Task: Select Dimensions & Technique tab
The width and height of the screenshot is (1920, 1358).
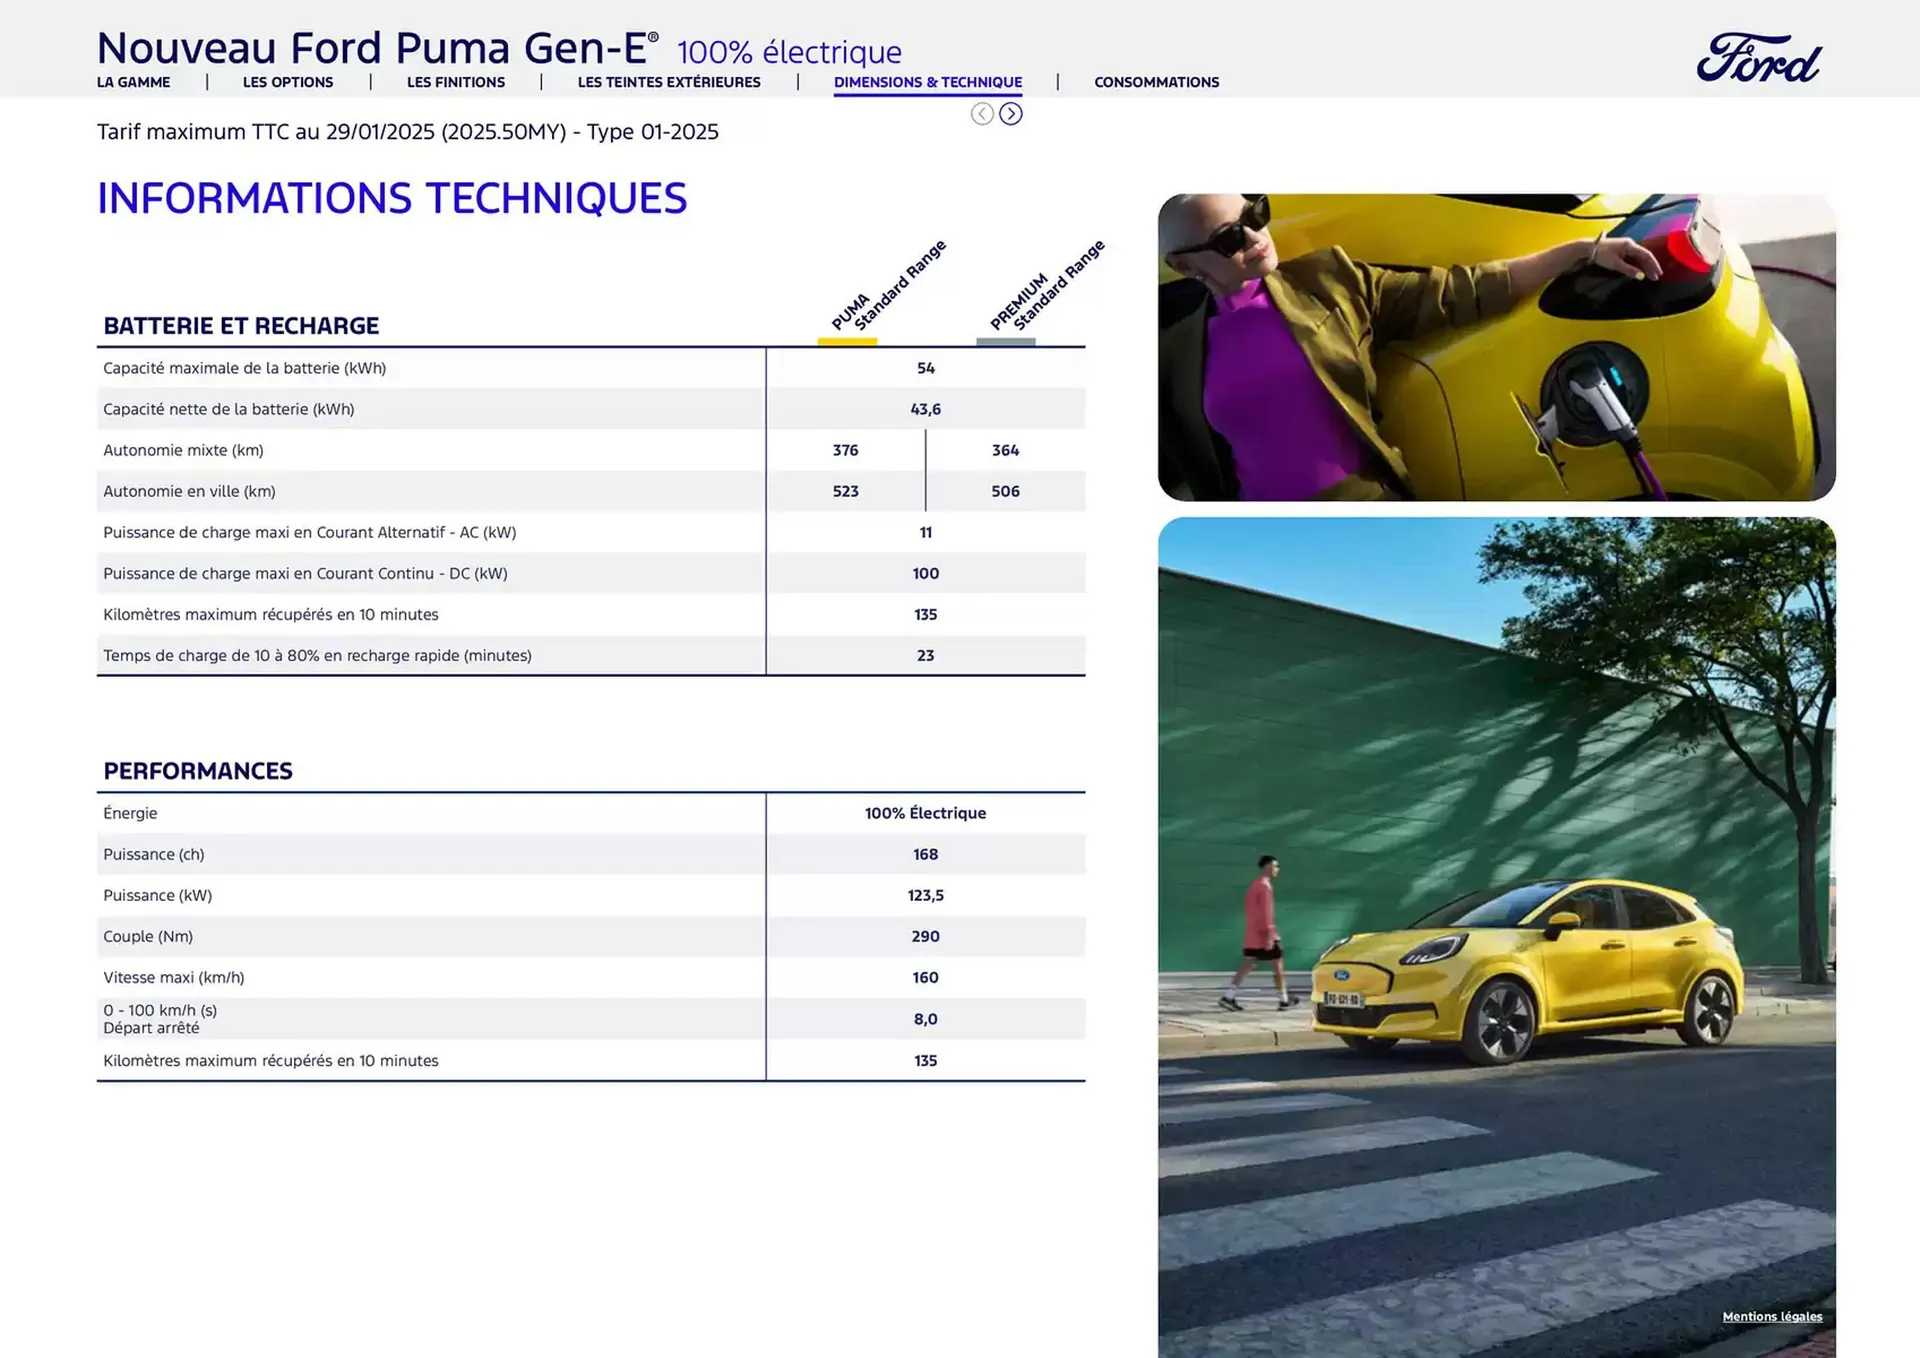Action: 927,82
